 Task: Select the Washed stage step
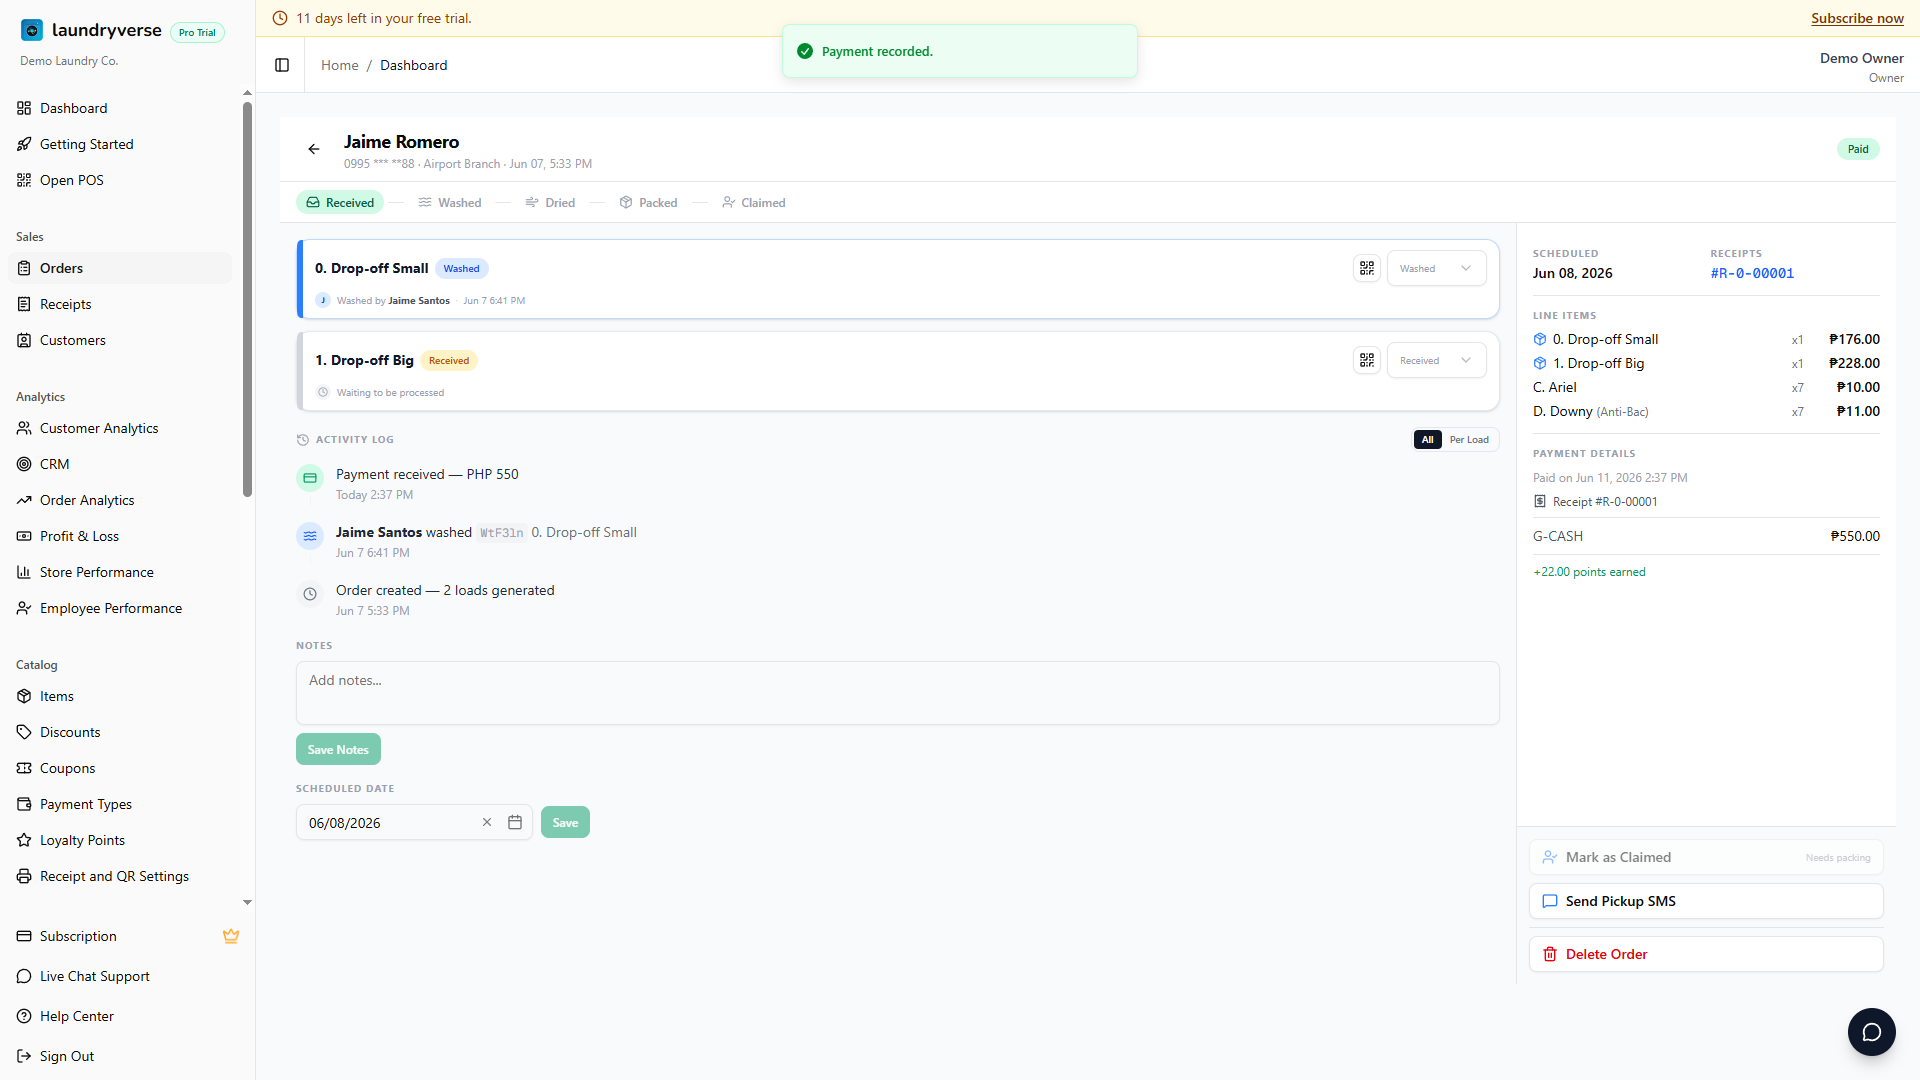coord(450,202)
